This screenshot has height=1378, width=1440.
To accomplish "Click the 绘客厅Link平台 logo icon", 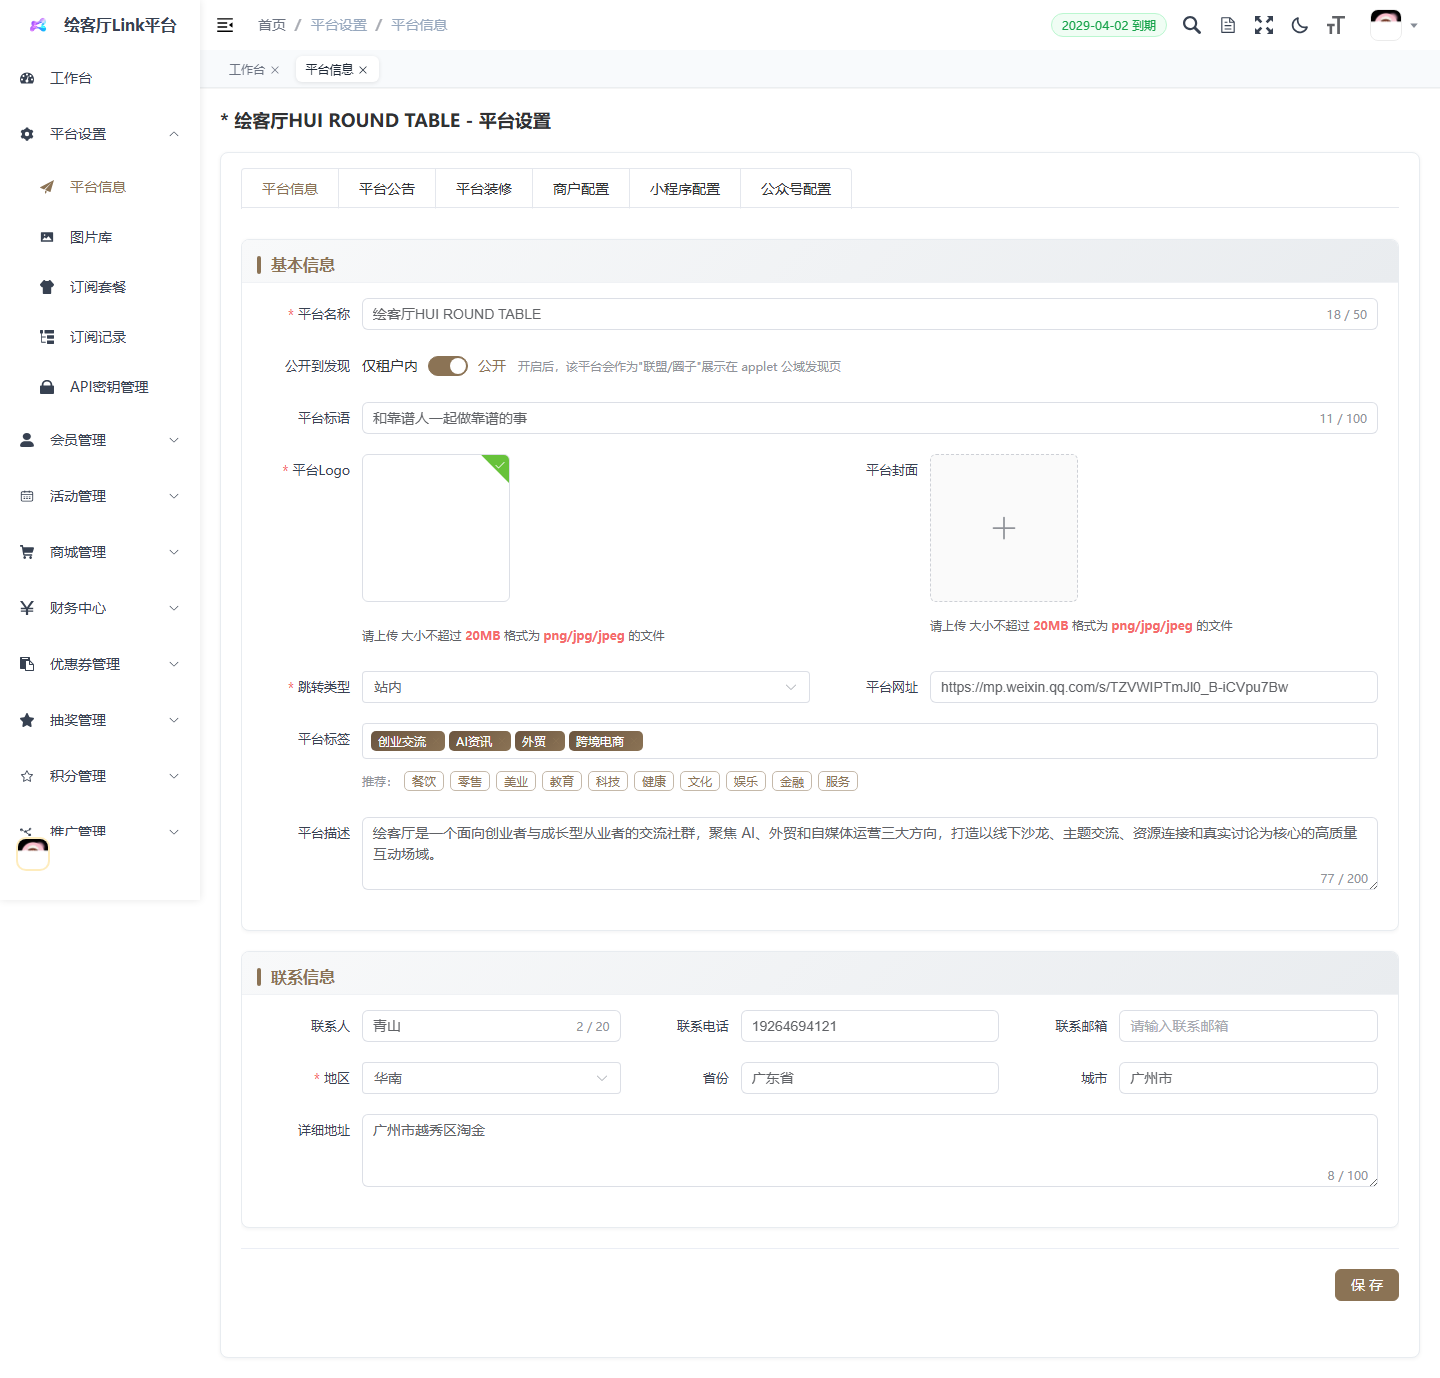I will 38,25.
